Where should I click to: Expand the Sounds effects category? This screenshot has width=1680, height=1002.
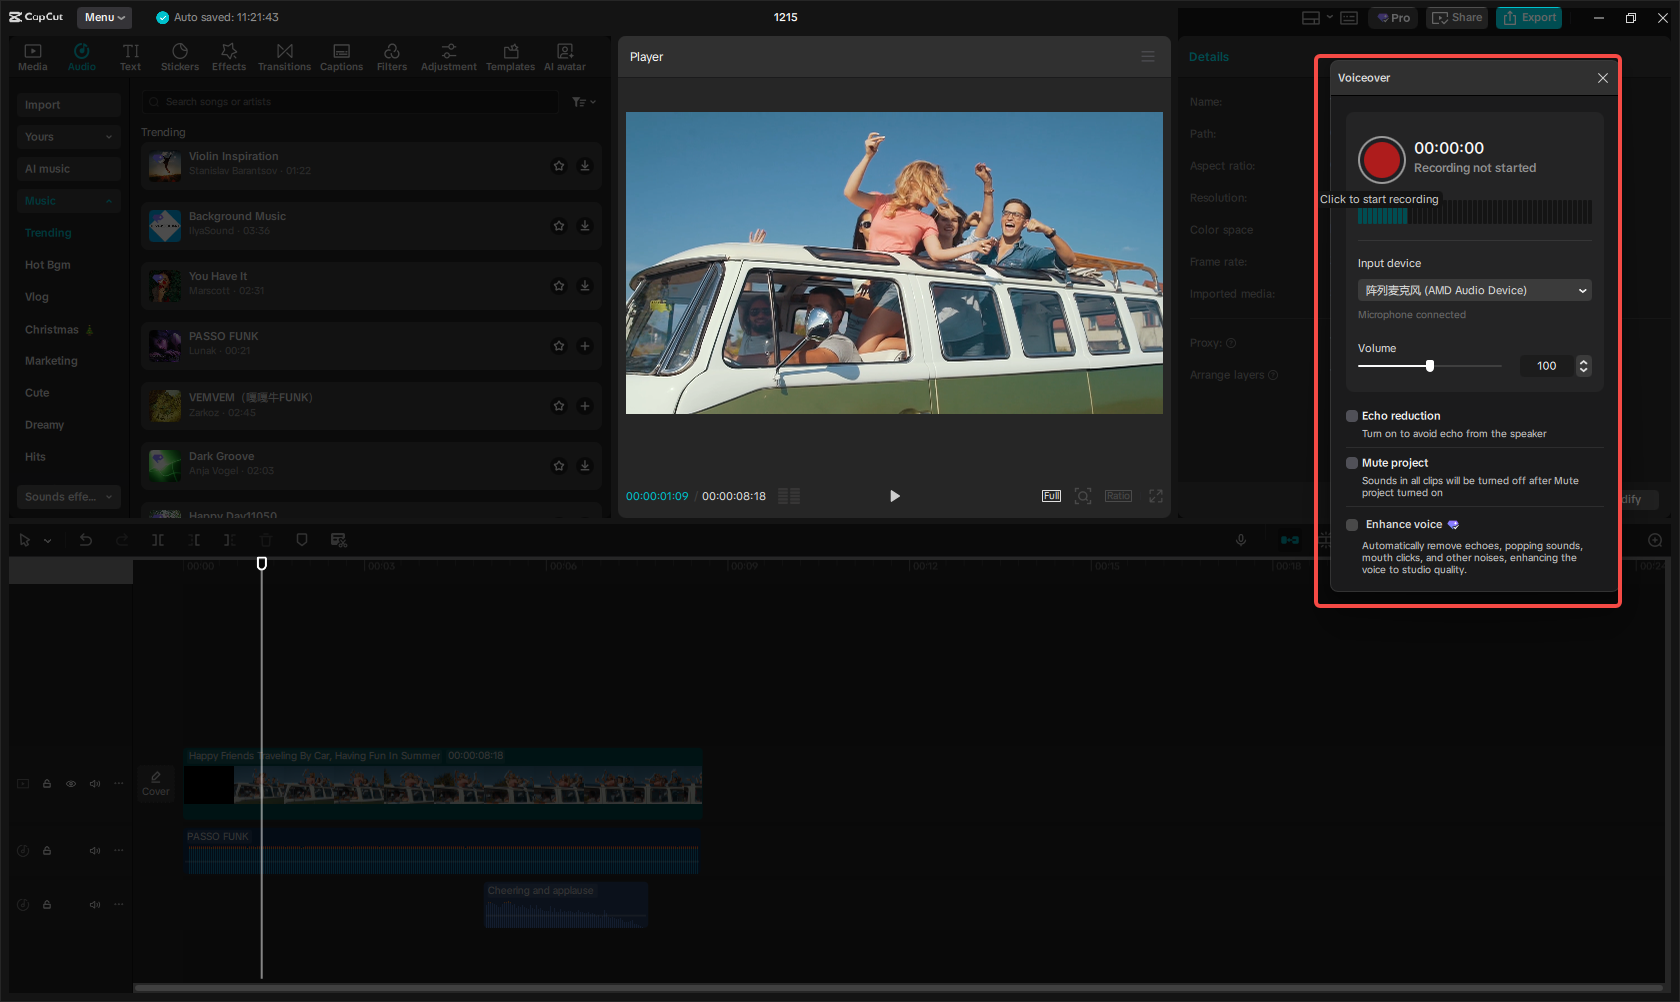click(x=68, y=497)
